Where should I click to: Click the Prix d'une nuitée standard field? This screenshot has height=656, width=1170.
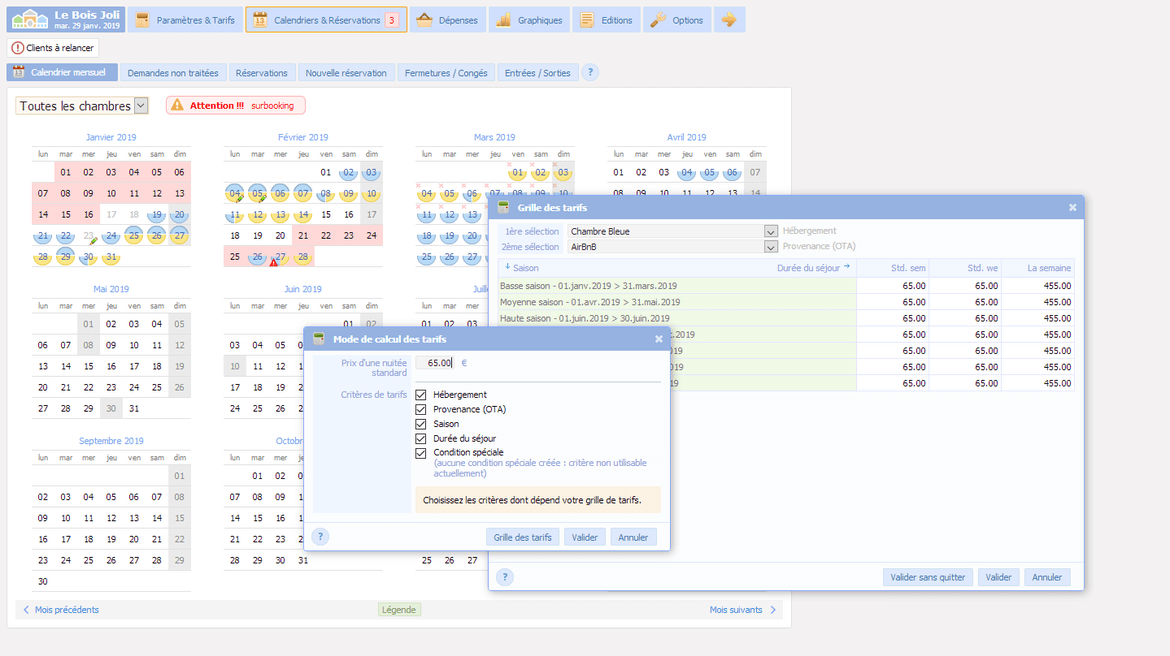click(x=435, y=363)
